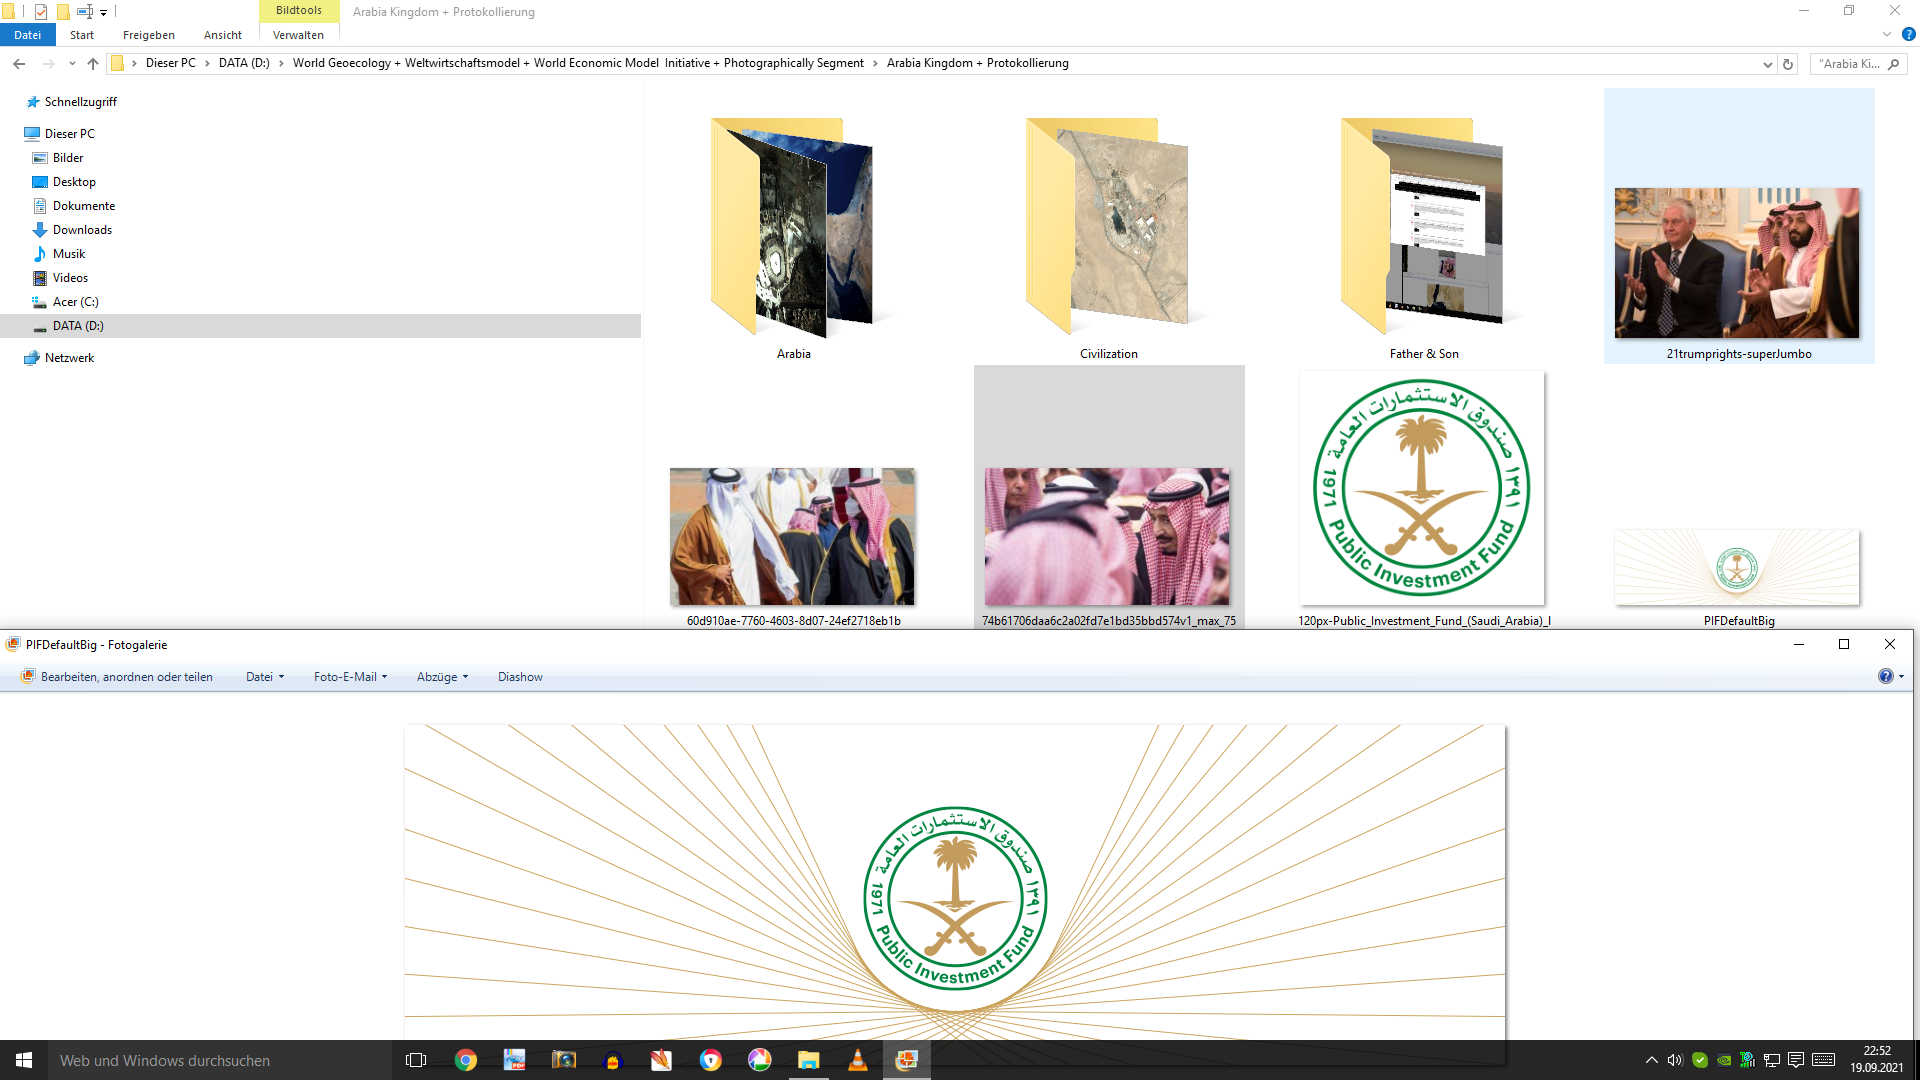Expand the Explorer ribbon with the chevron

pos(1887,35)
